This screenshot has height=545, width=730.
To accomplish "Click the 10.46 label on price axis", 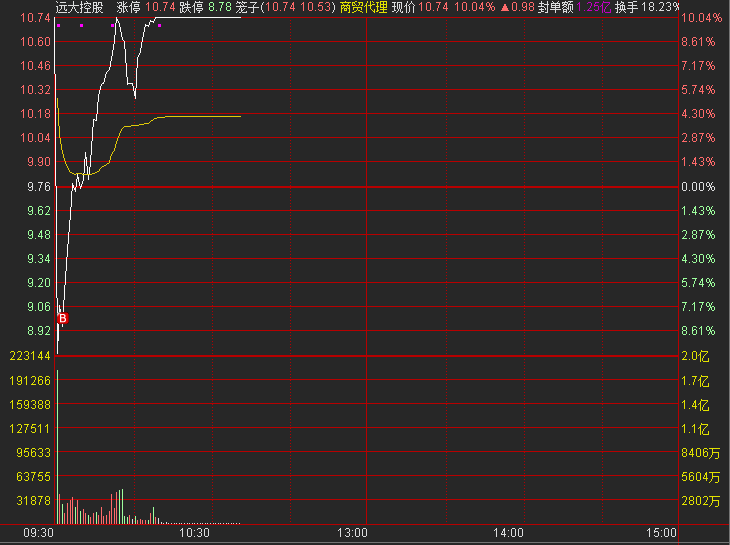I will tap(35, 66).
